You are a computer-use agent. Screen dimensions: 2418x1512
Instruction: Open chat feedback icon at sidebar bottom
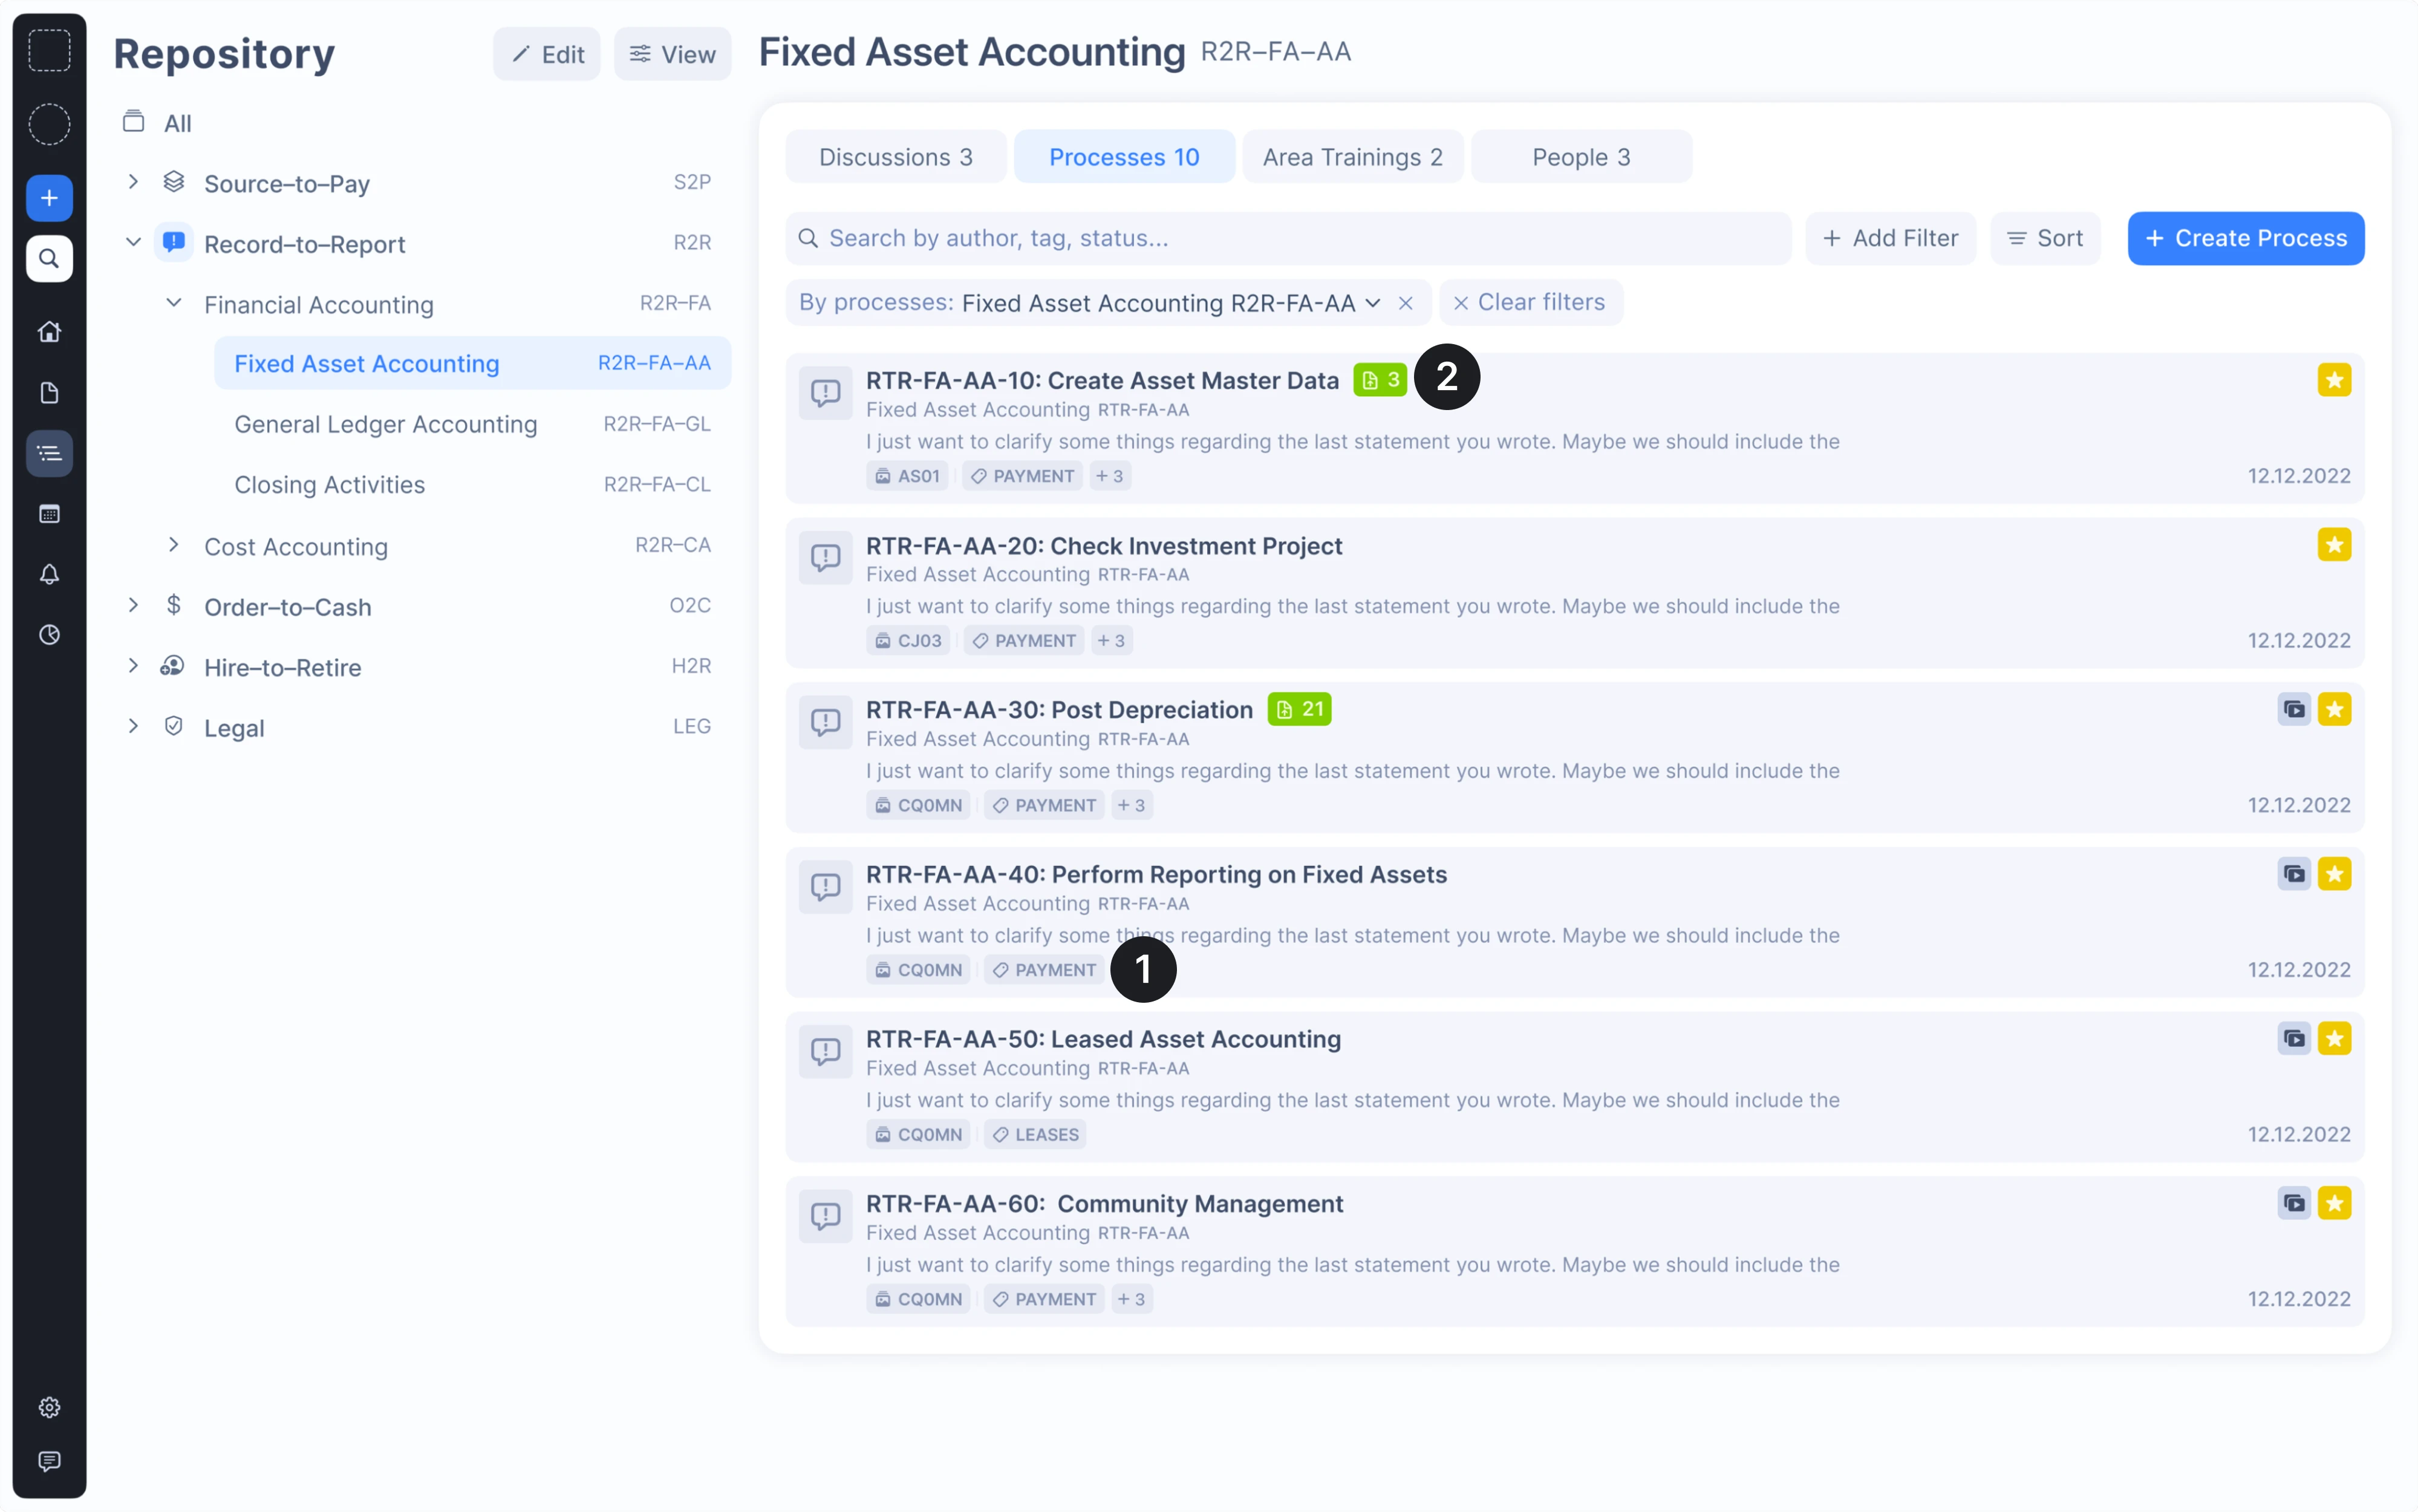[49, 1461]
